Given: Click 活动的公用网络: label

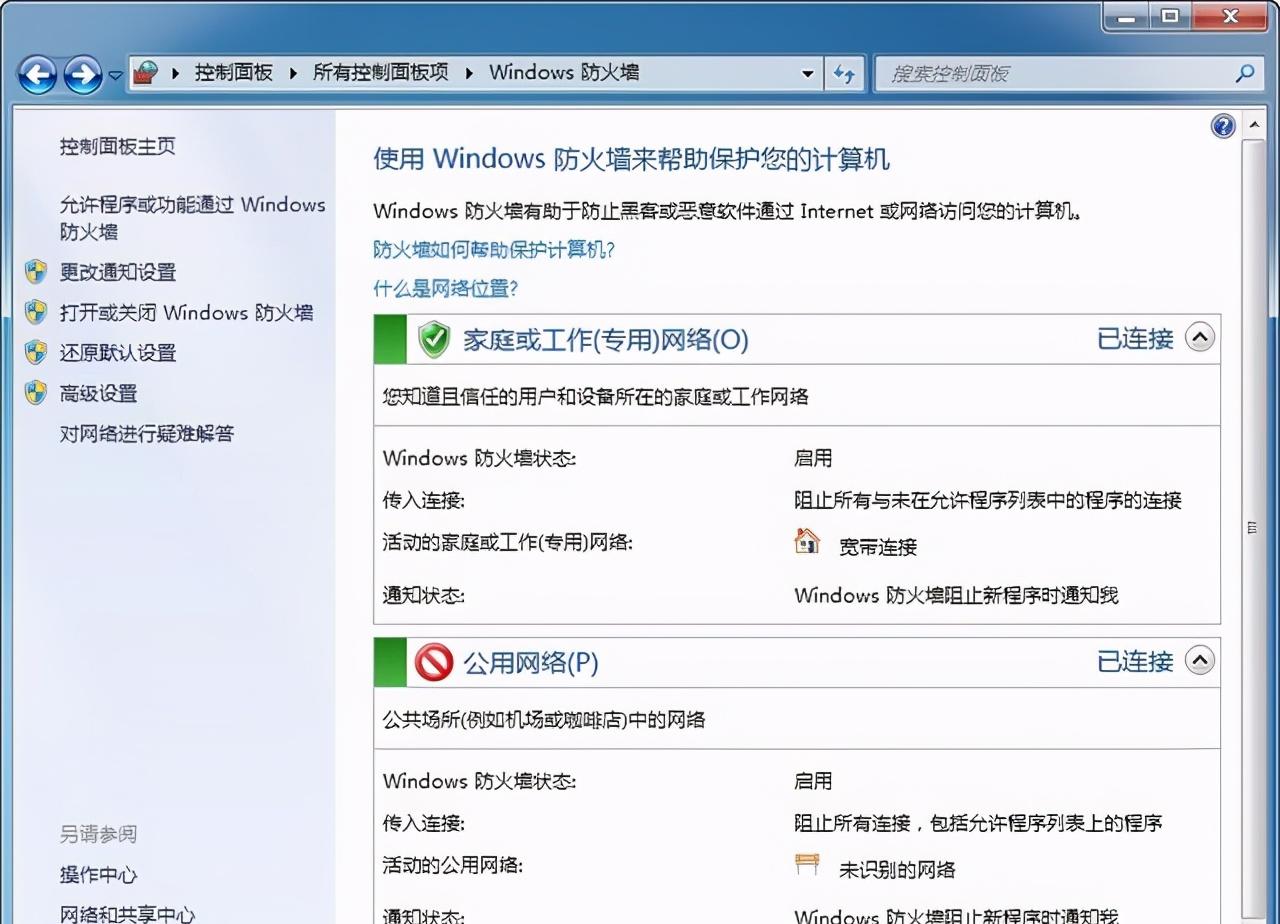Looking at the screenshot, I should tap(453, 865).
